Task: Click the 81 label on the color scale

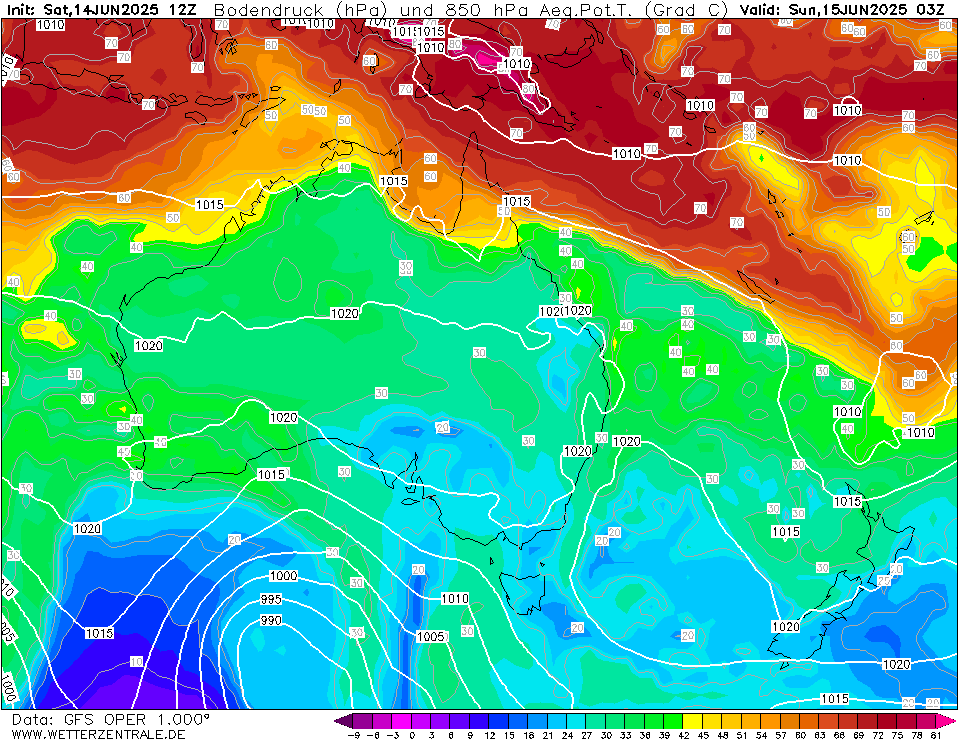Action: click(x=936, y=735)
